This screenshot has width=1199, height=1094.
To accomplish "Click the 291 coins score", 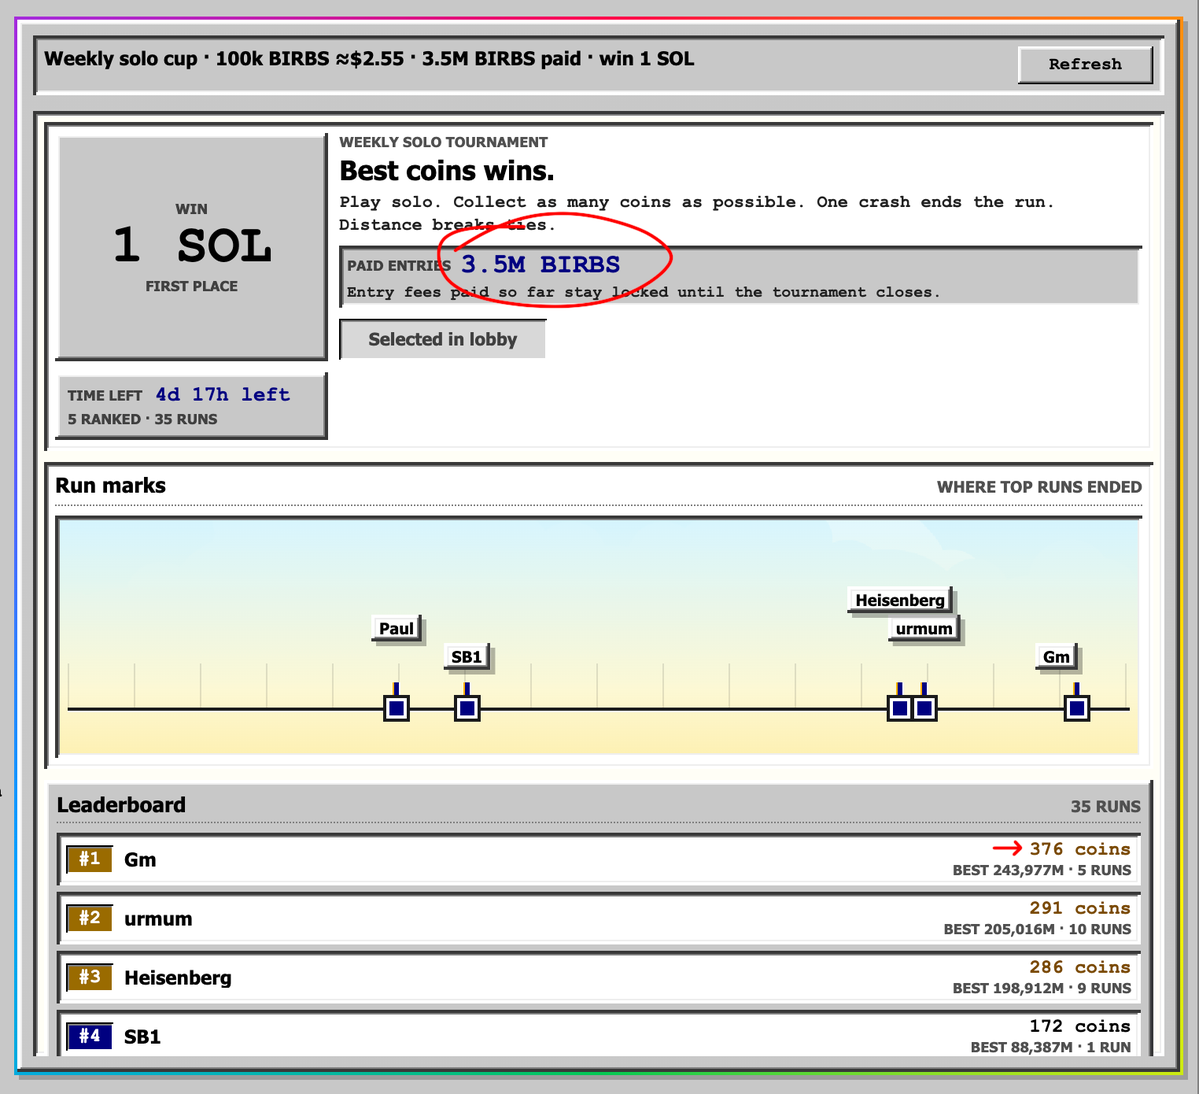I will coord(1080,907).
